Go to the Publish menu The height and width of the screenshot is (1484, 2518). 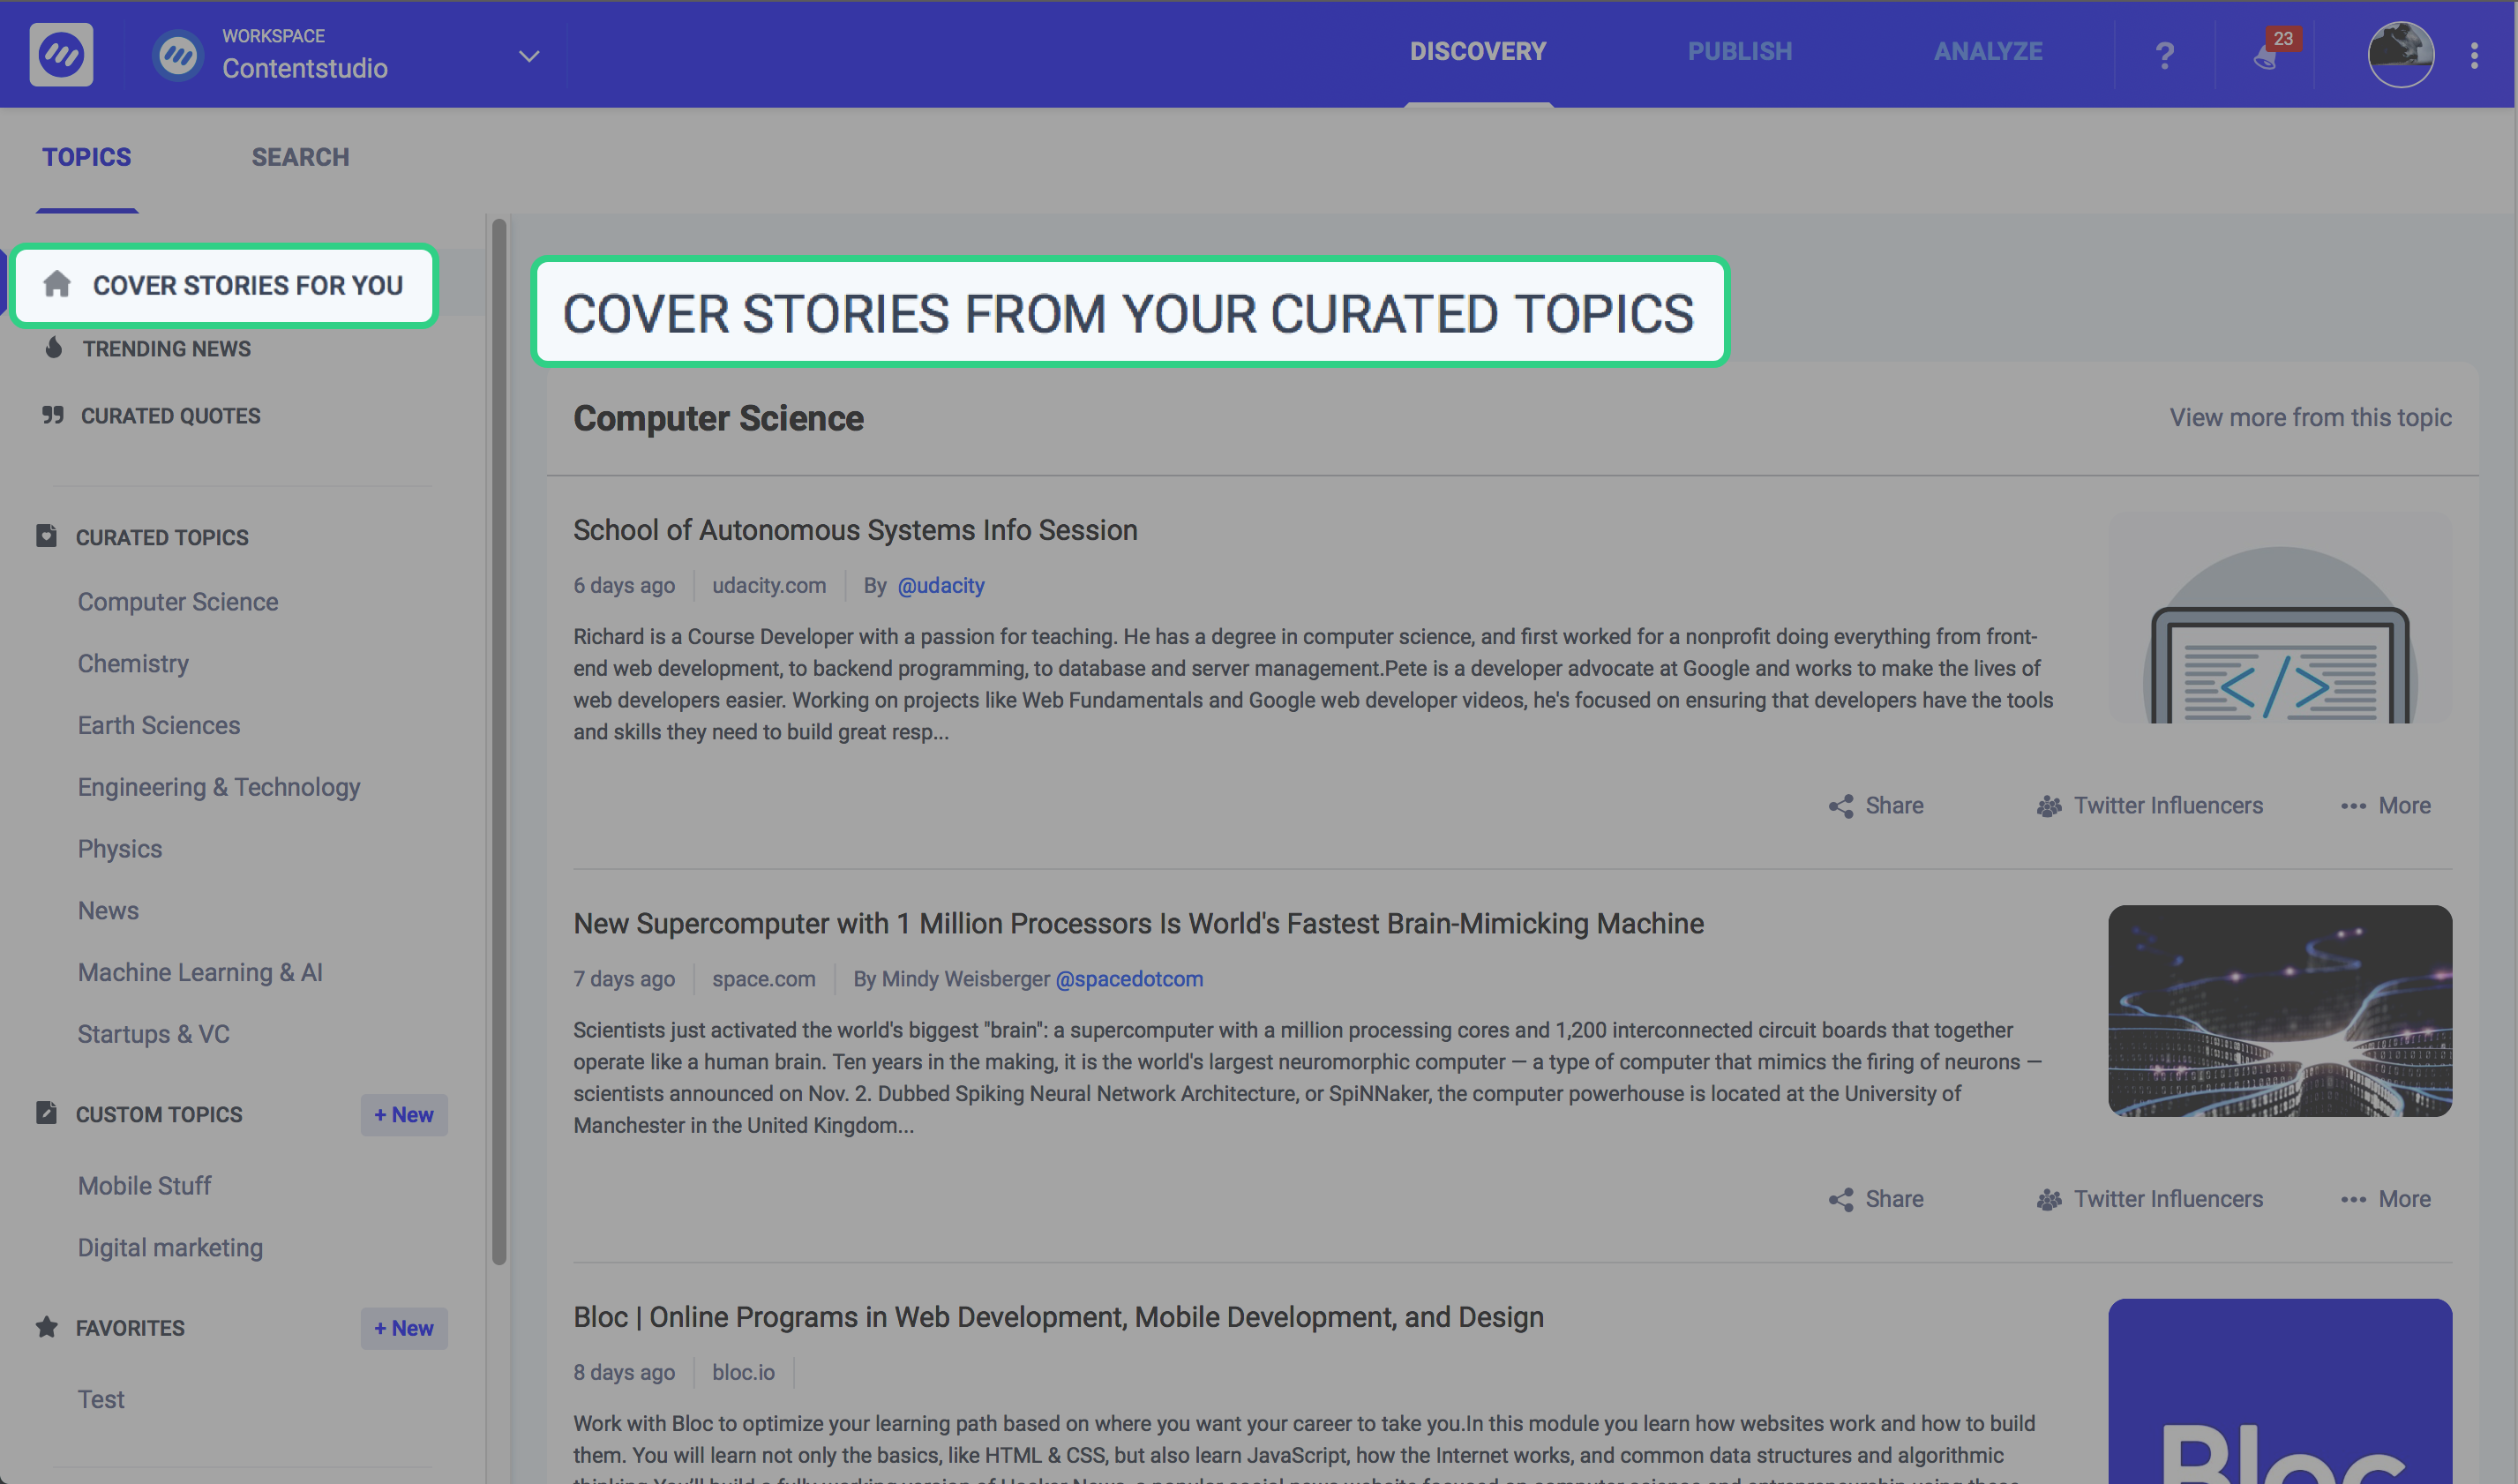(x=1739, y=52)
